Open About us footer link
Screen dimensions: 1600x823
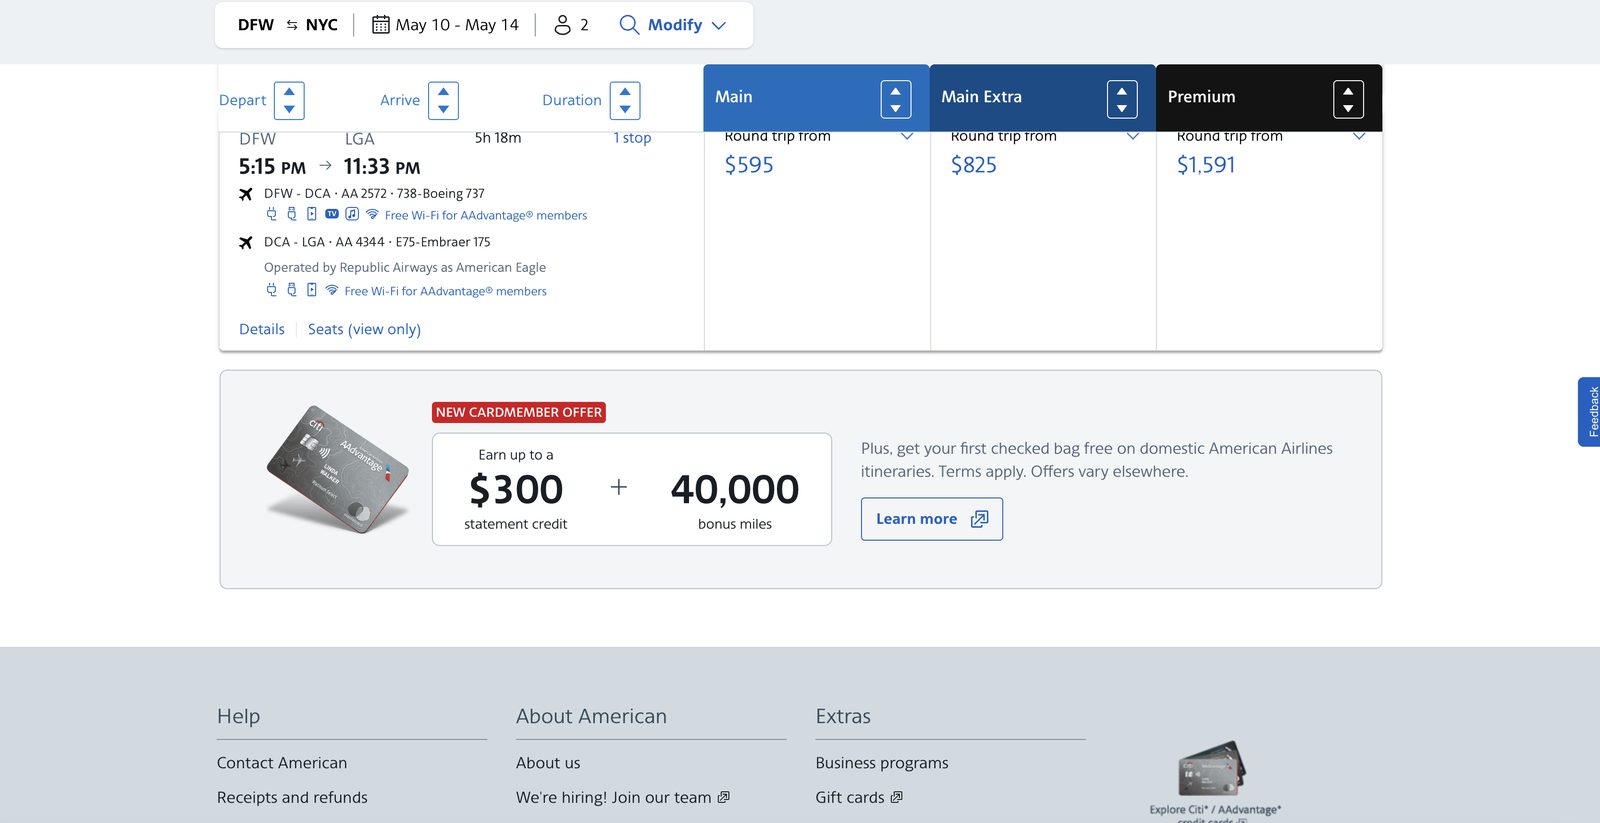(x=548, y=763)
